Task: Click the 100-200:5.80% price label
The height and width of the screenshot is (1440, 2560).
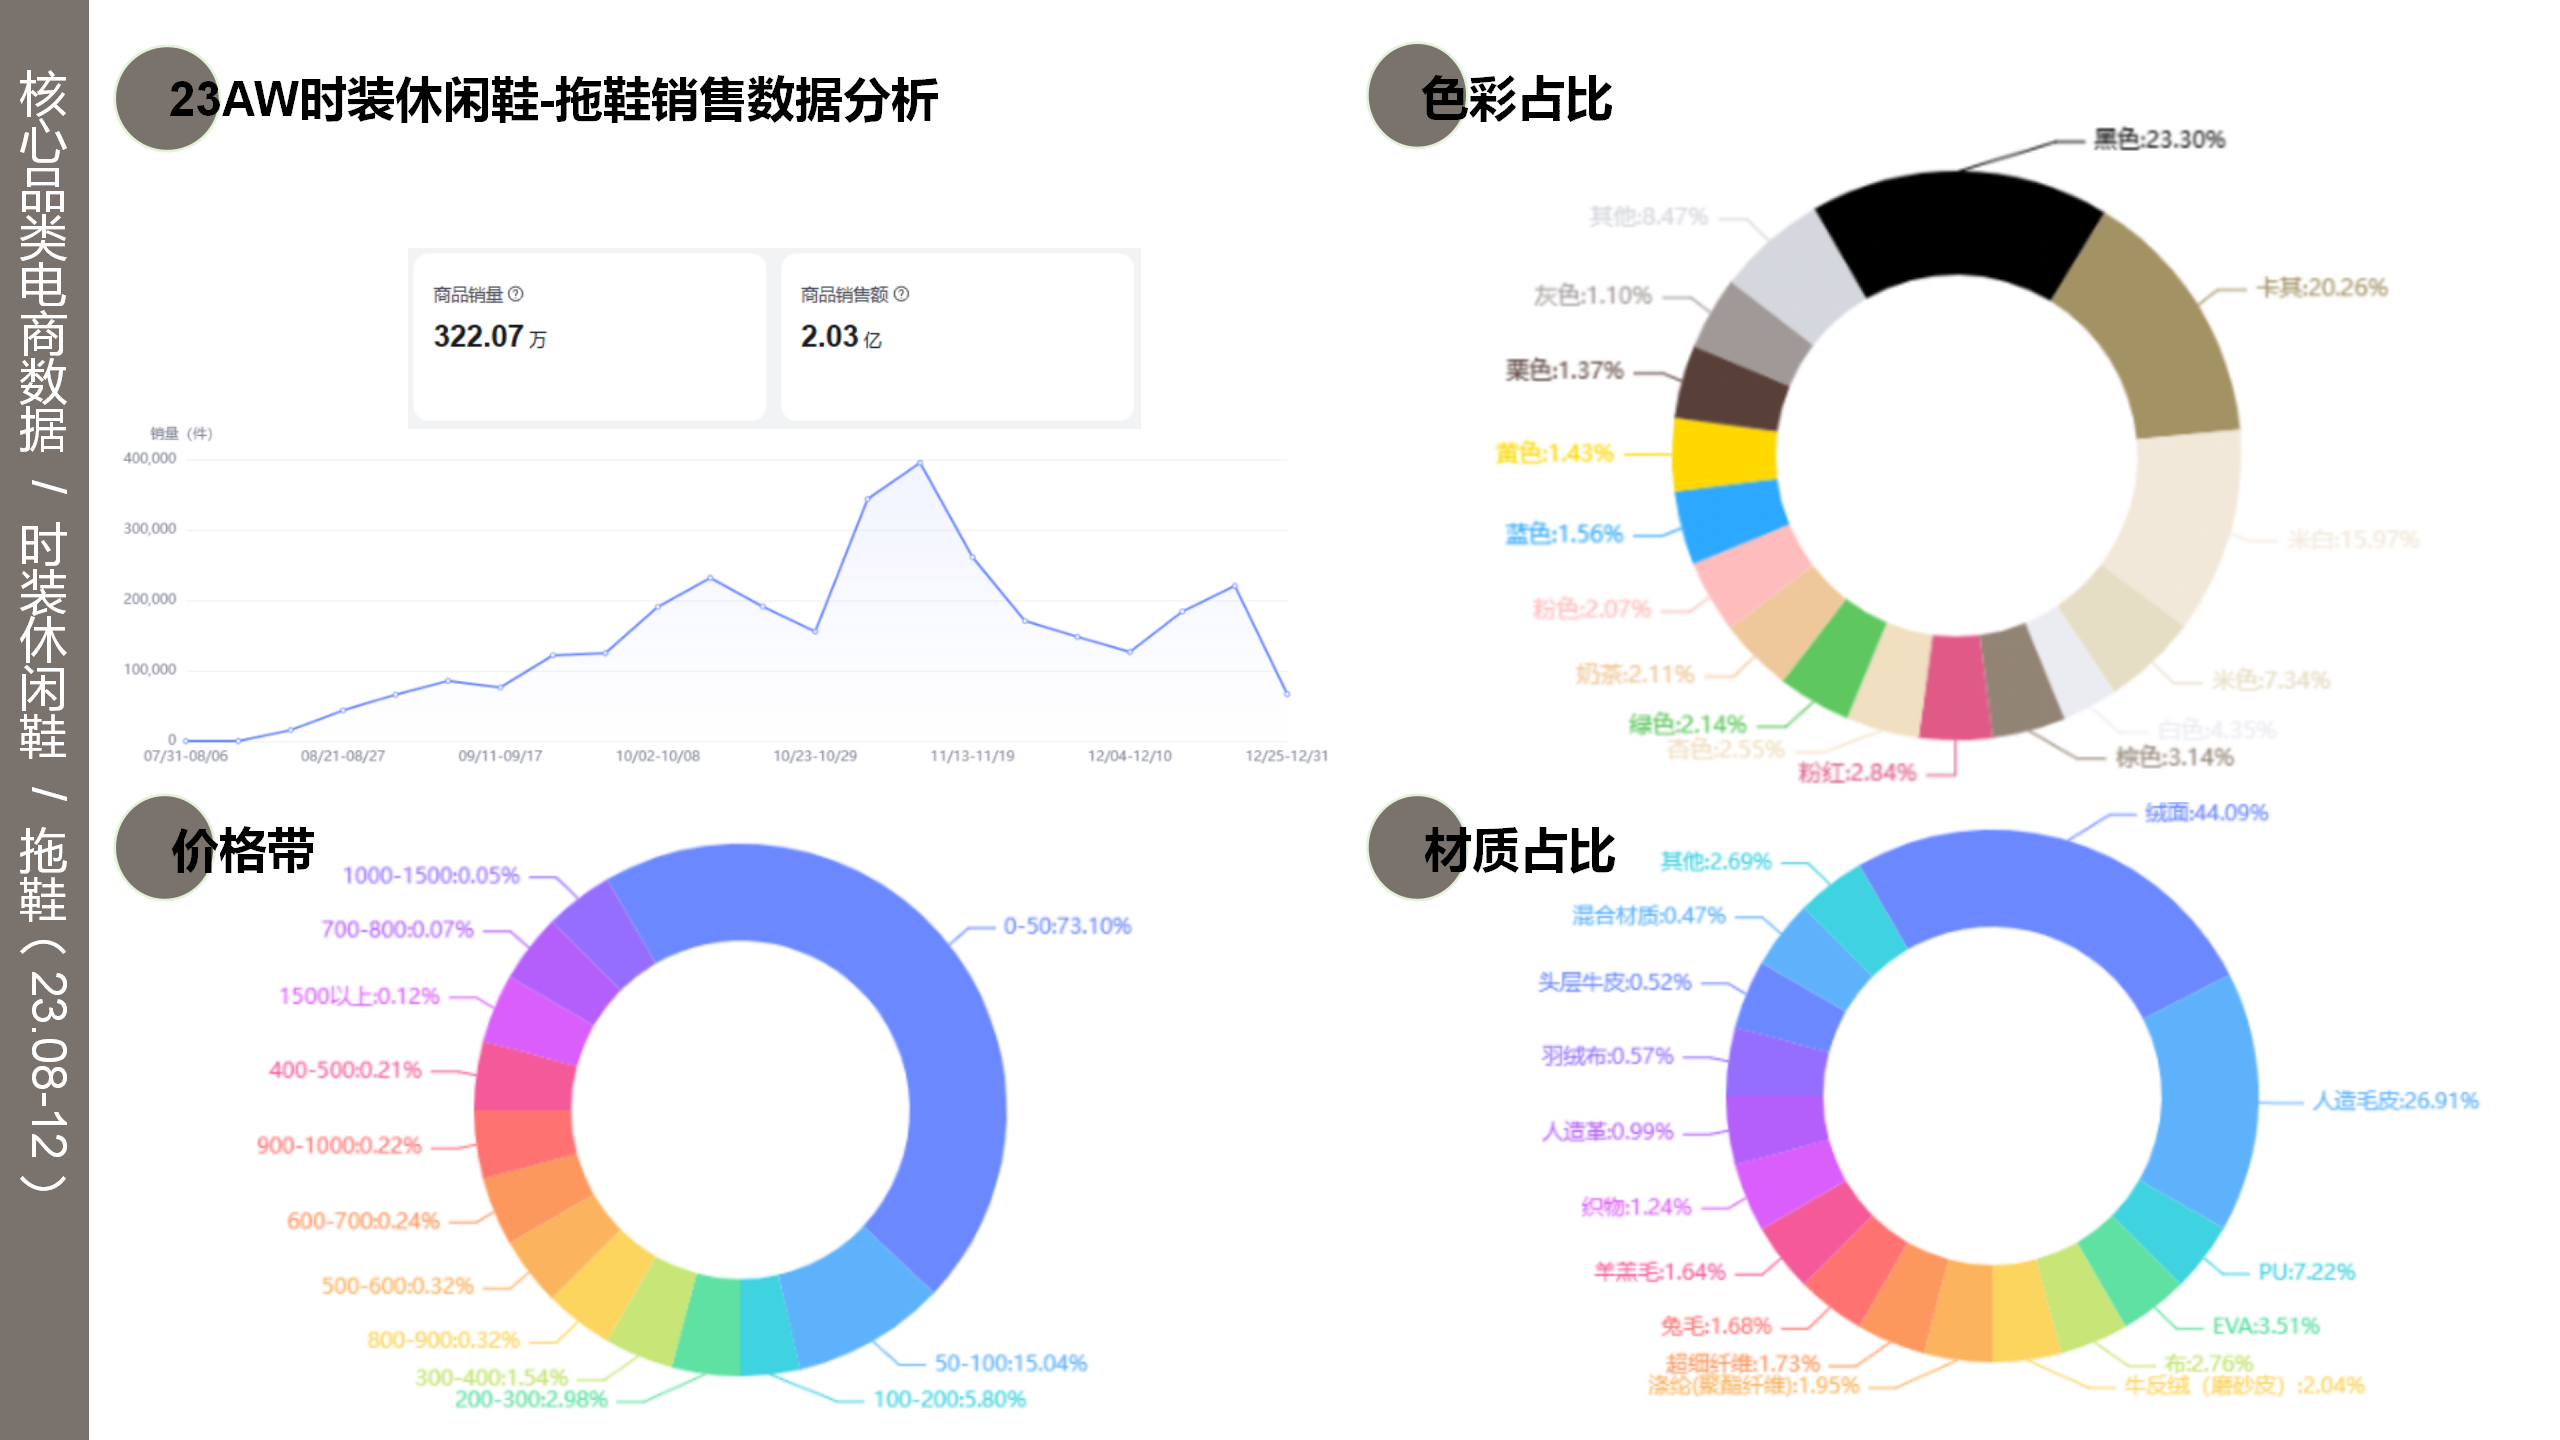Action: coord(949,1400)
